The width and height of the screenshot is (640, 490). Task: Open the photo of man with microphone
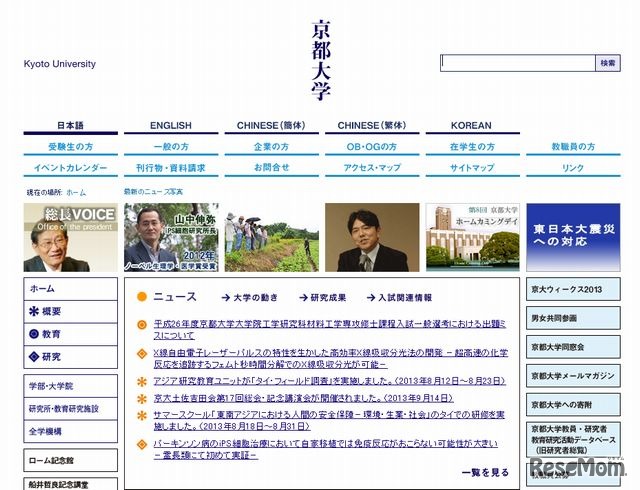point(372,237)
